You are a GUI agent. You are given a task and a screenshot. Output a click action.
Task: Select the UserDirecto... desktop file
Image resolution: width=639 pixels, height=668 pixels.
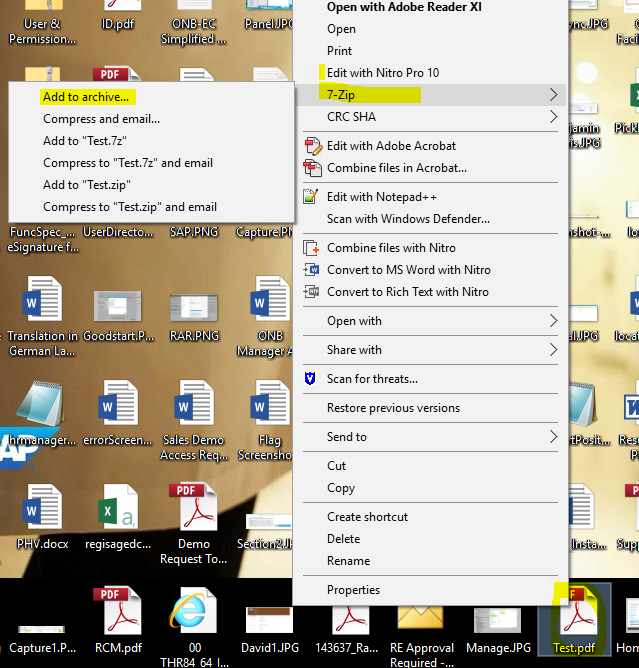pos(118,232)
